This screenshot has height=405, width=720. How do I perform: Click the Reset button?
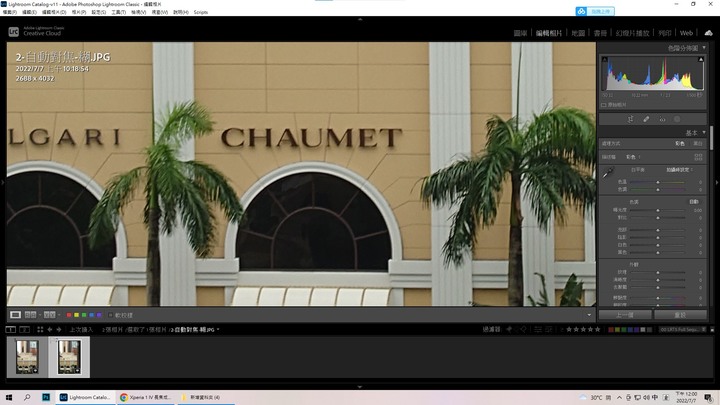click(680, 315)
